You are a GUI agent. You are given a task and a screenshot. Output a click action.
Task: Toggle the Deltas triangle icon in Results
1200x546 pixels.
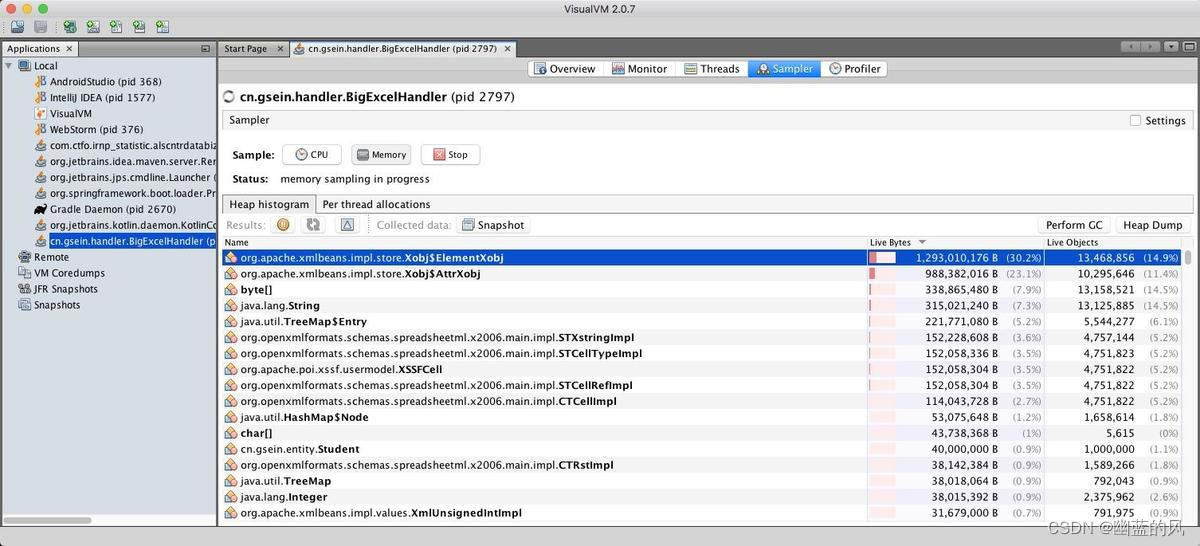pos(347,225)
